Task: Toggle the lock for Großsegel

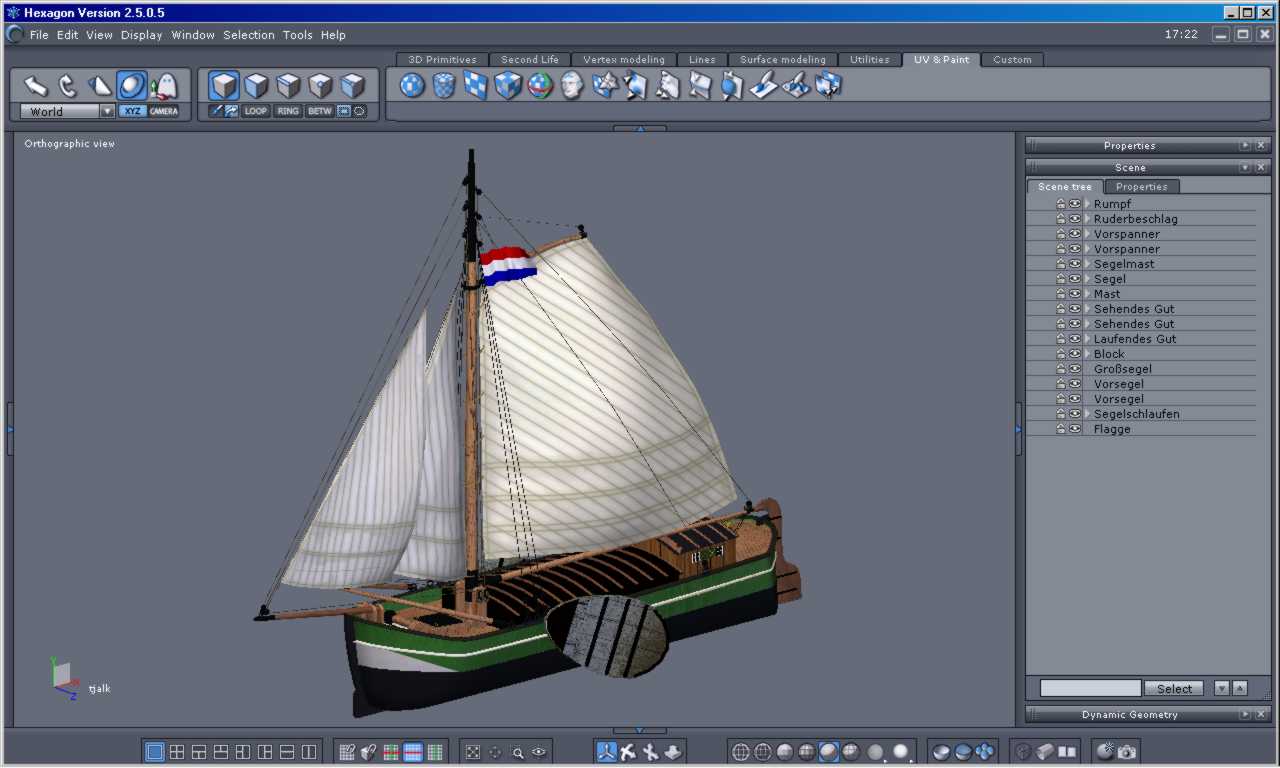Action: pos(1061,369)
